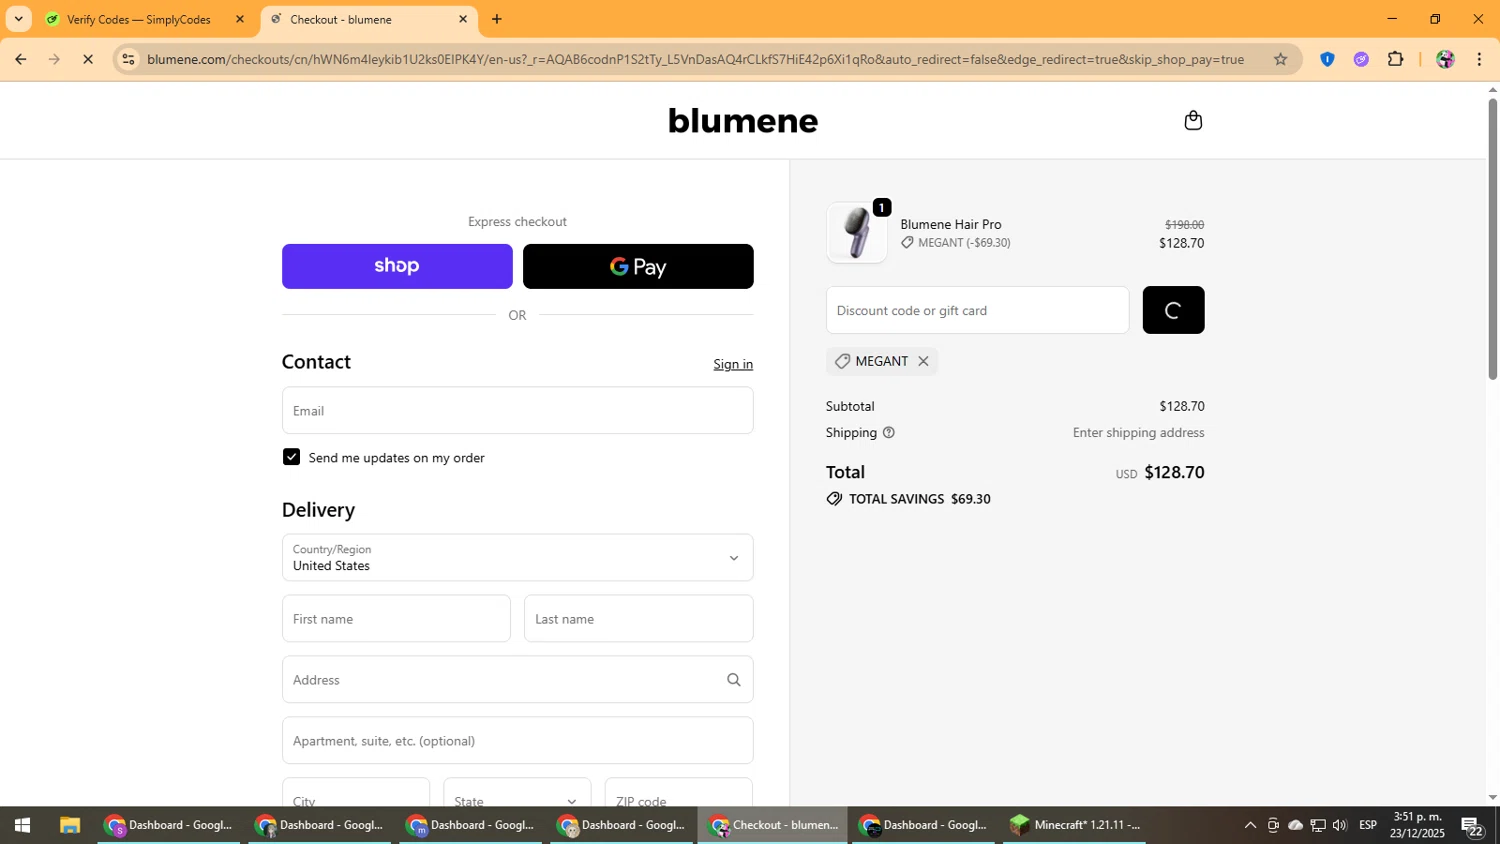The width and height of the screenshot is (1500, 844).
Task: Click the loading apply discount button
Action: point(1173,310)
